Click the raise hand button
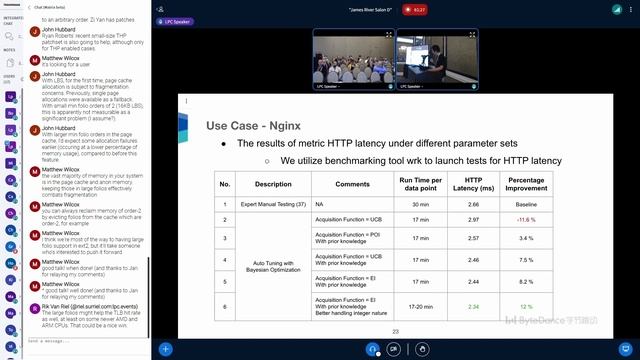 [x=422, y=349]
